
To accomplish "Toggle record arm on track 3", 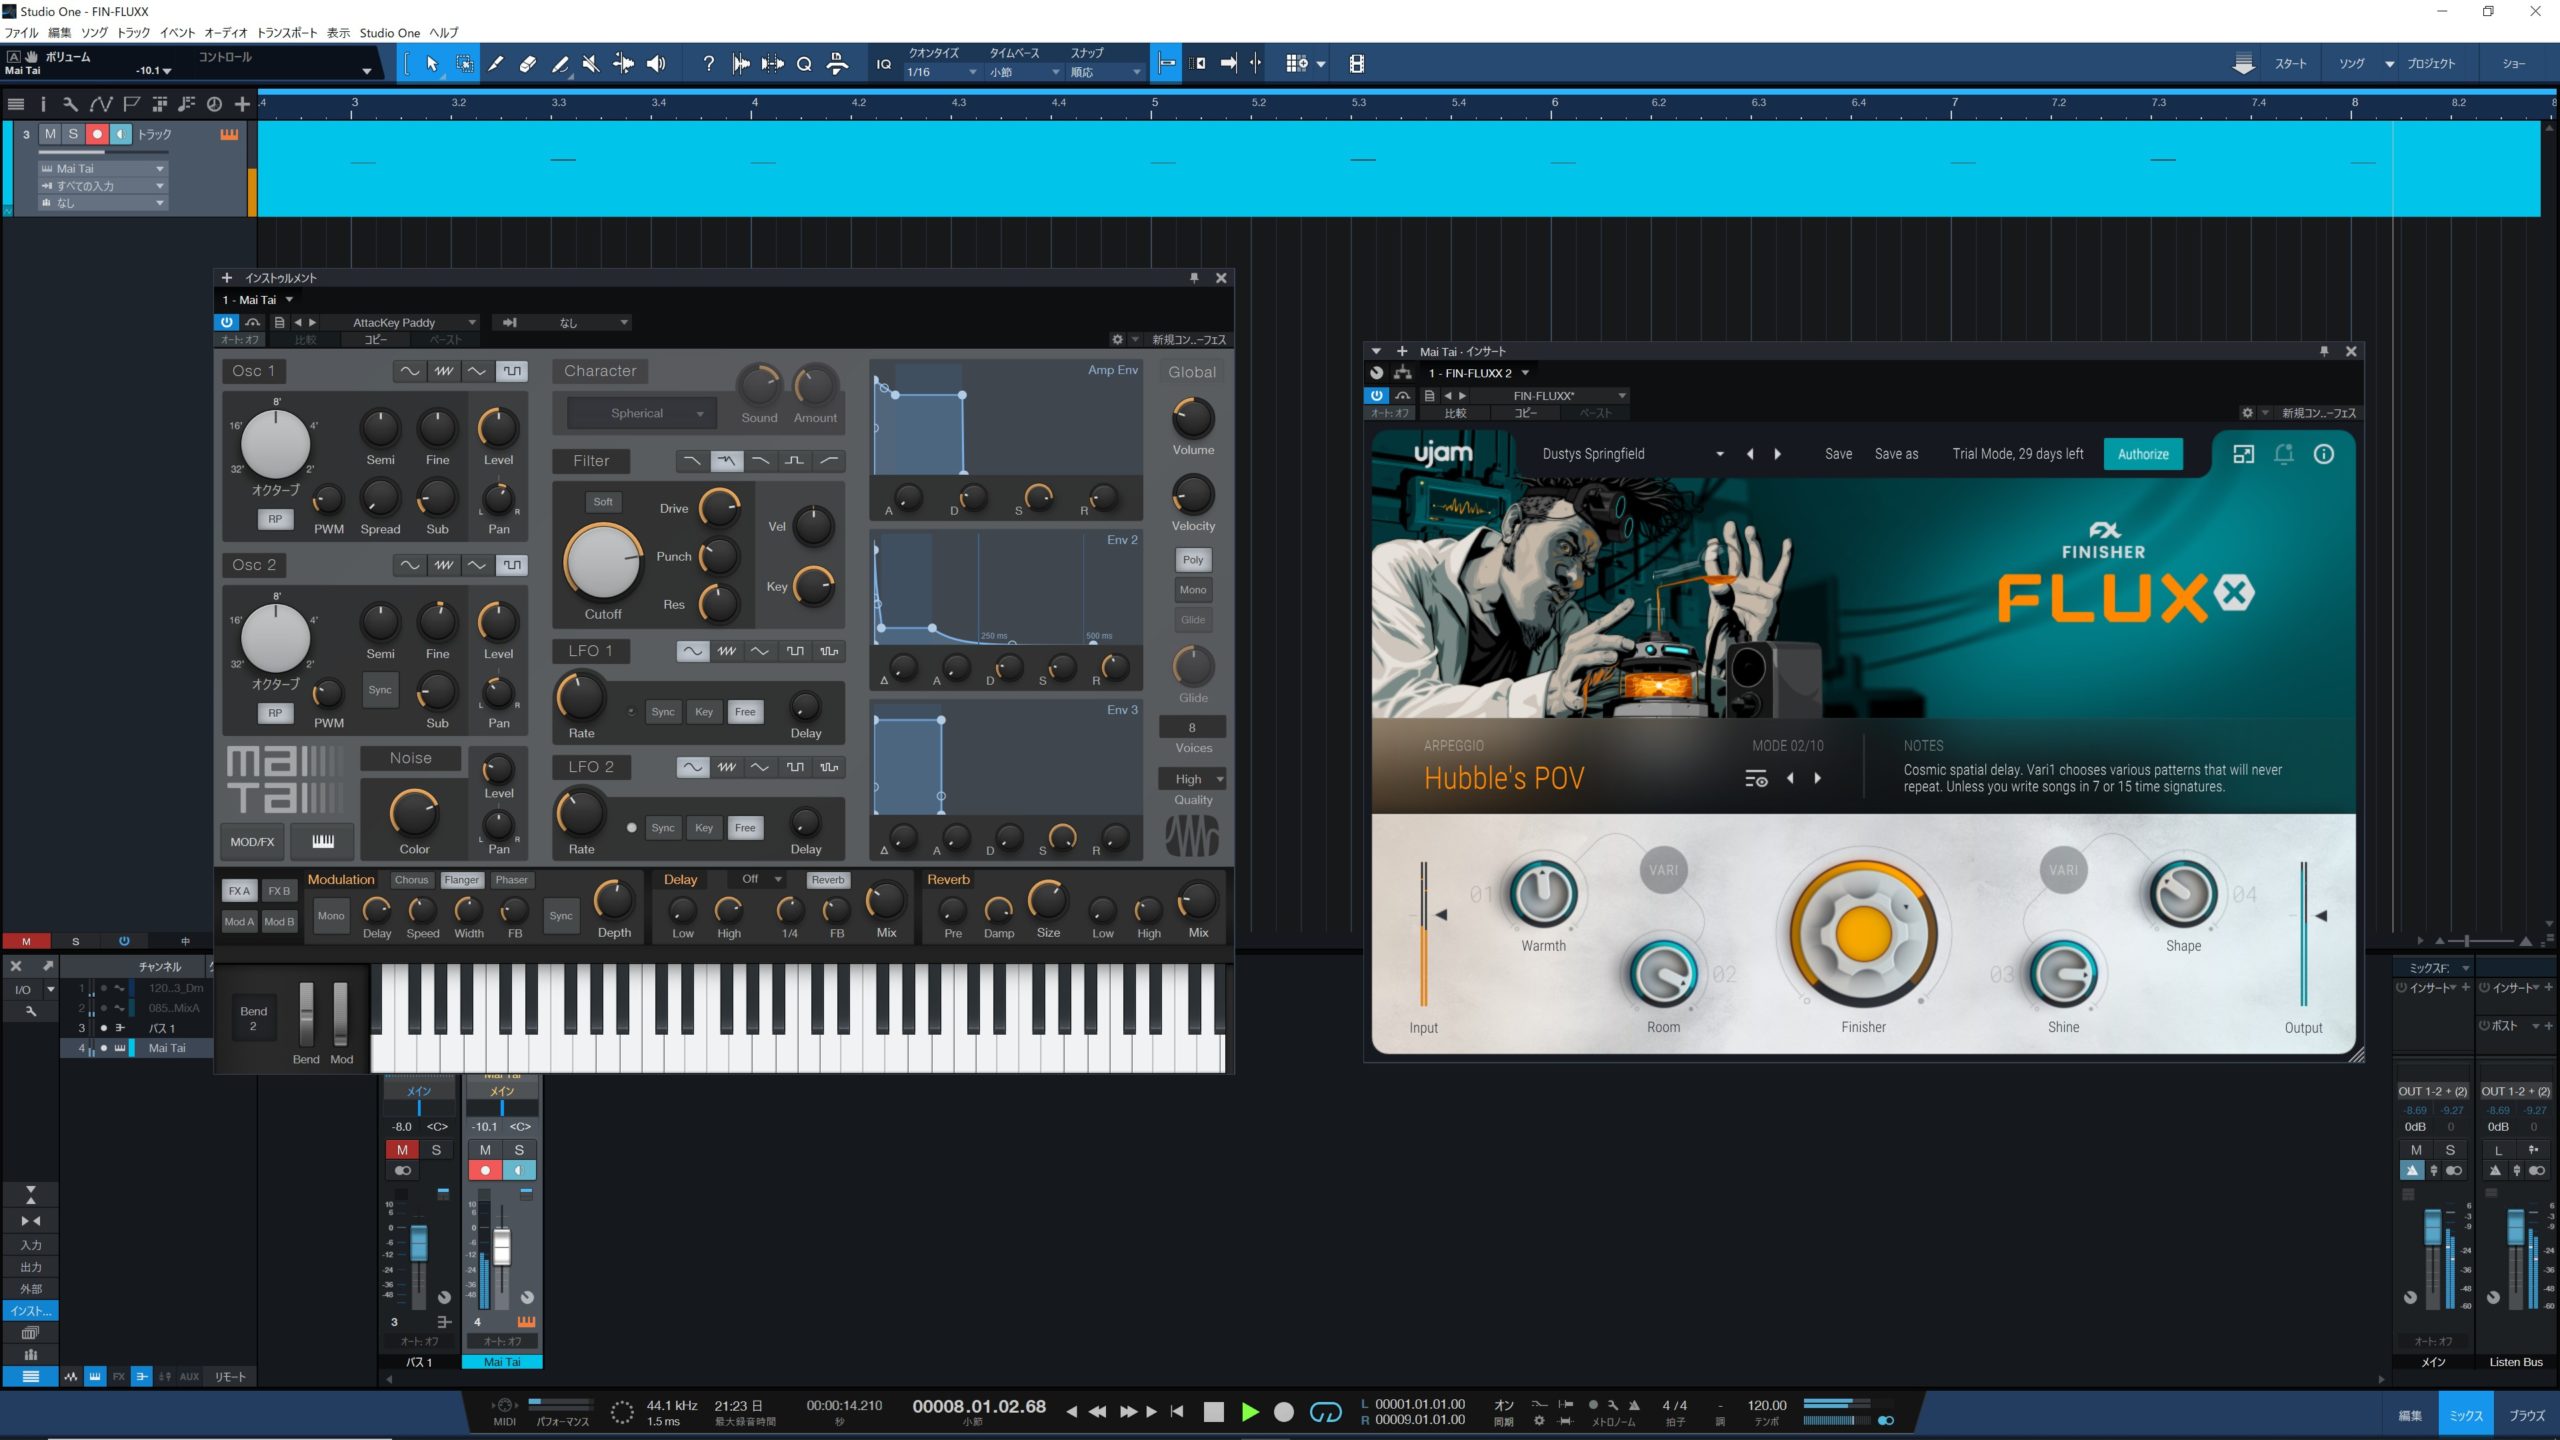I will click(x=97, y=134).
